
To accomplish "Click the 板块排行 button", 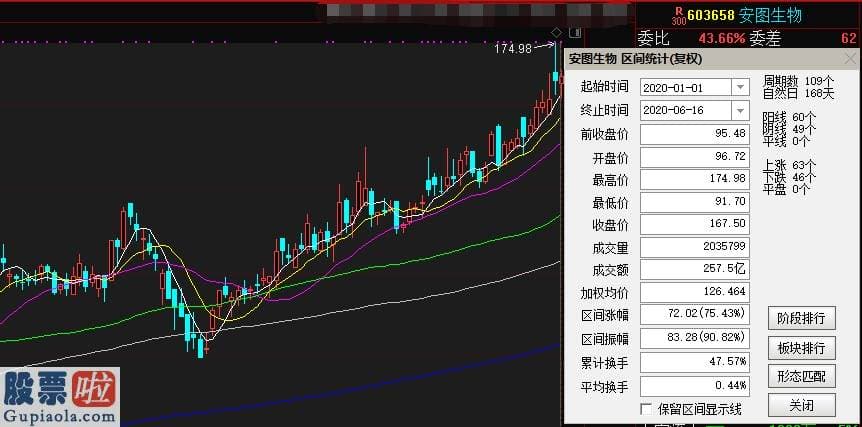I will [802, 348].
